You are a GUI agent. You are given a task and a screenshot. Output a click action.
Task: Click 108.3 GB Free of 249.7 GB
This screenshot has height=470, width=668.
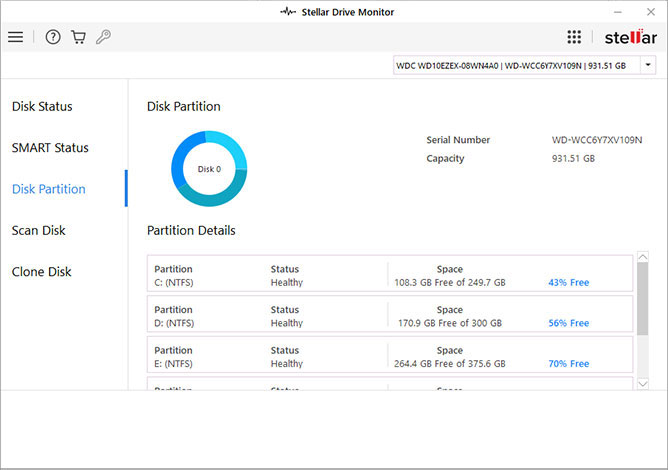[450, 283]
